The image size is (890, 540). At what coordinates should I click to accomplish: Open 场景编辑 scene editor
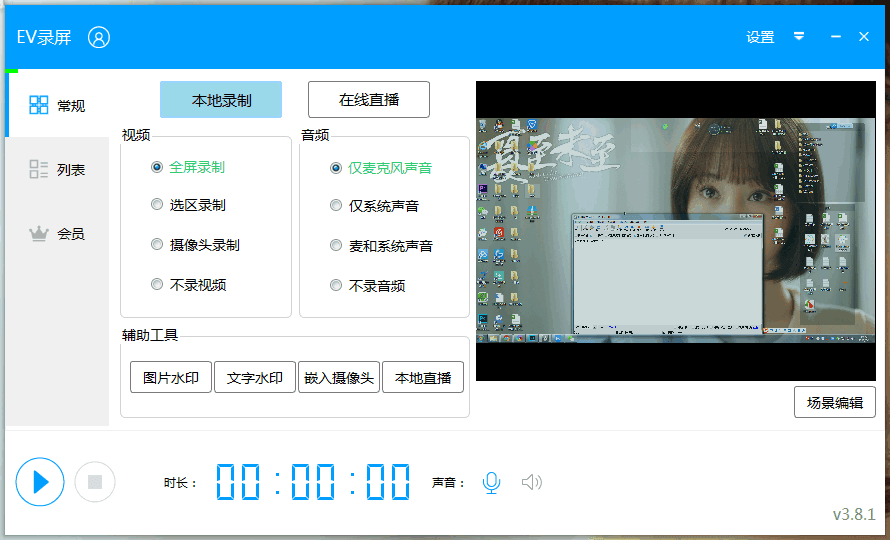[834, 403]
